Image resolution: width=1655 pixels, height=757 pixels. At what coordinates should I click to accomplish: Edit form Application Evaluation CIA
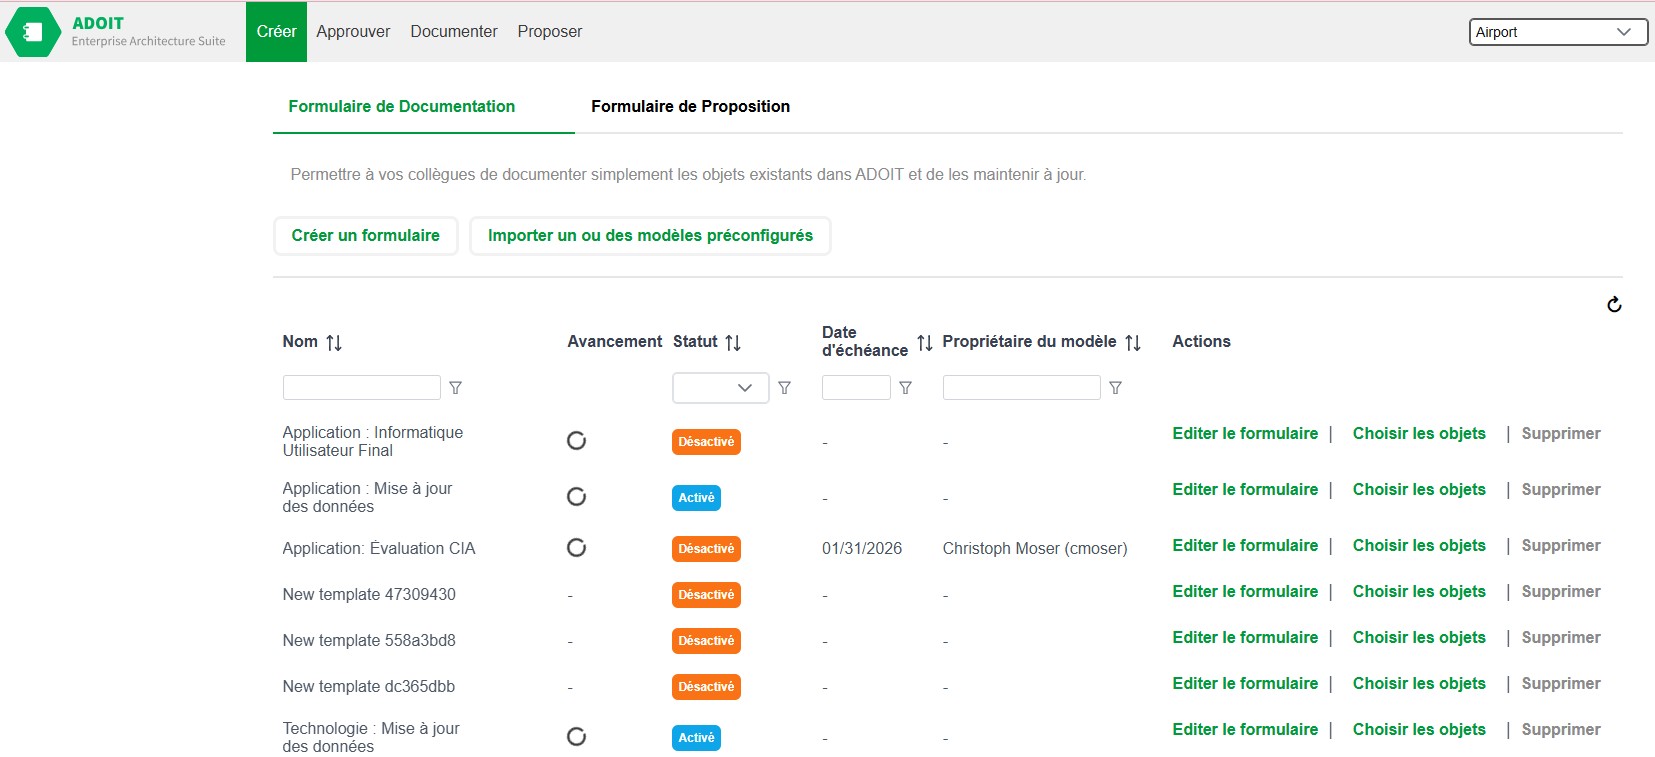(1245, 546)
